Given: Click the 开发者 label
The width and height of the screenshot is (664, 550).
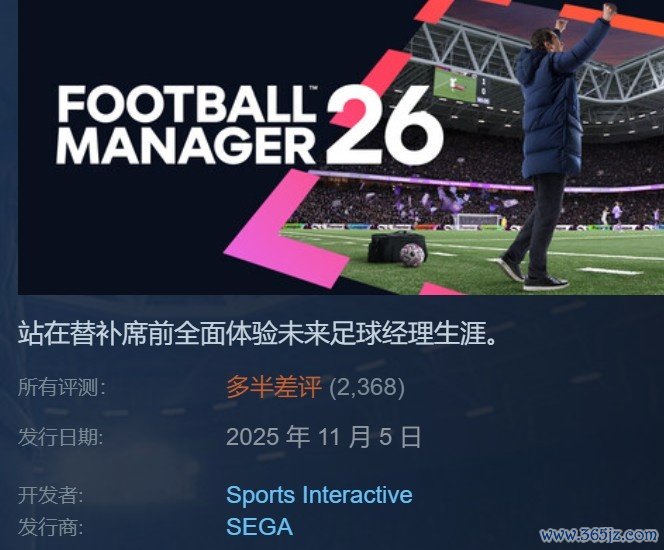Looking at the screenshot, I should [51, 495].
